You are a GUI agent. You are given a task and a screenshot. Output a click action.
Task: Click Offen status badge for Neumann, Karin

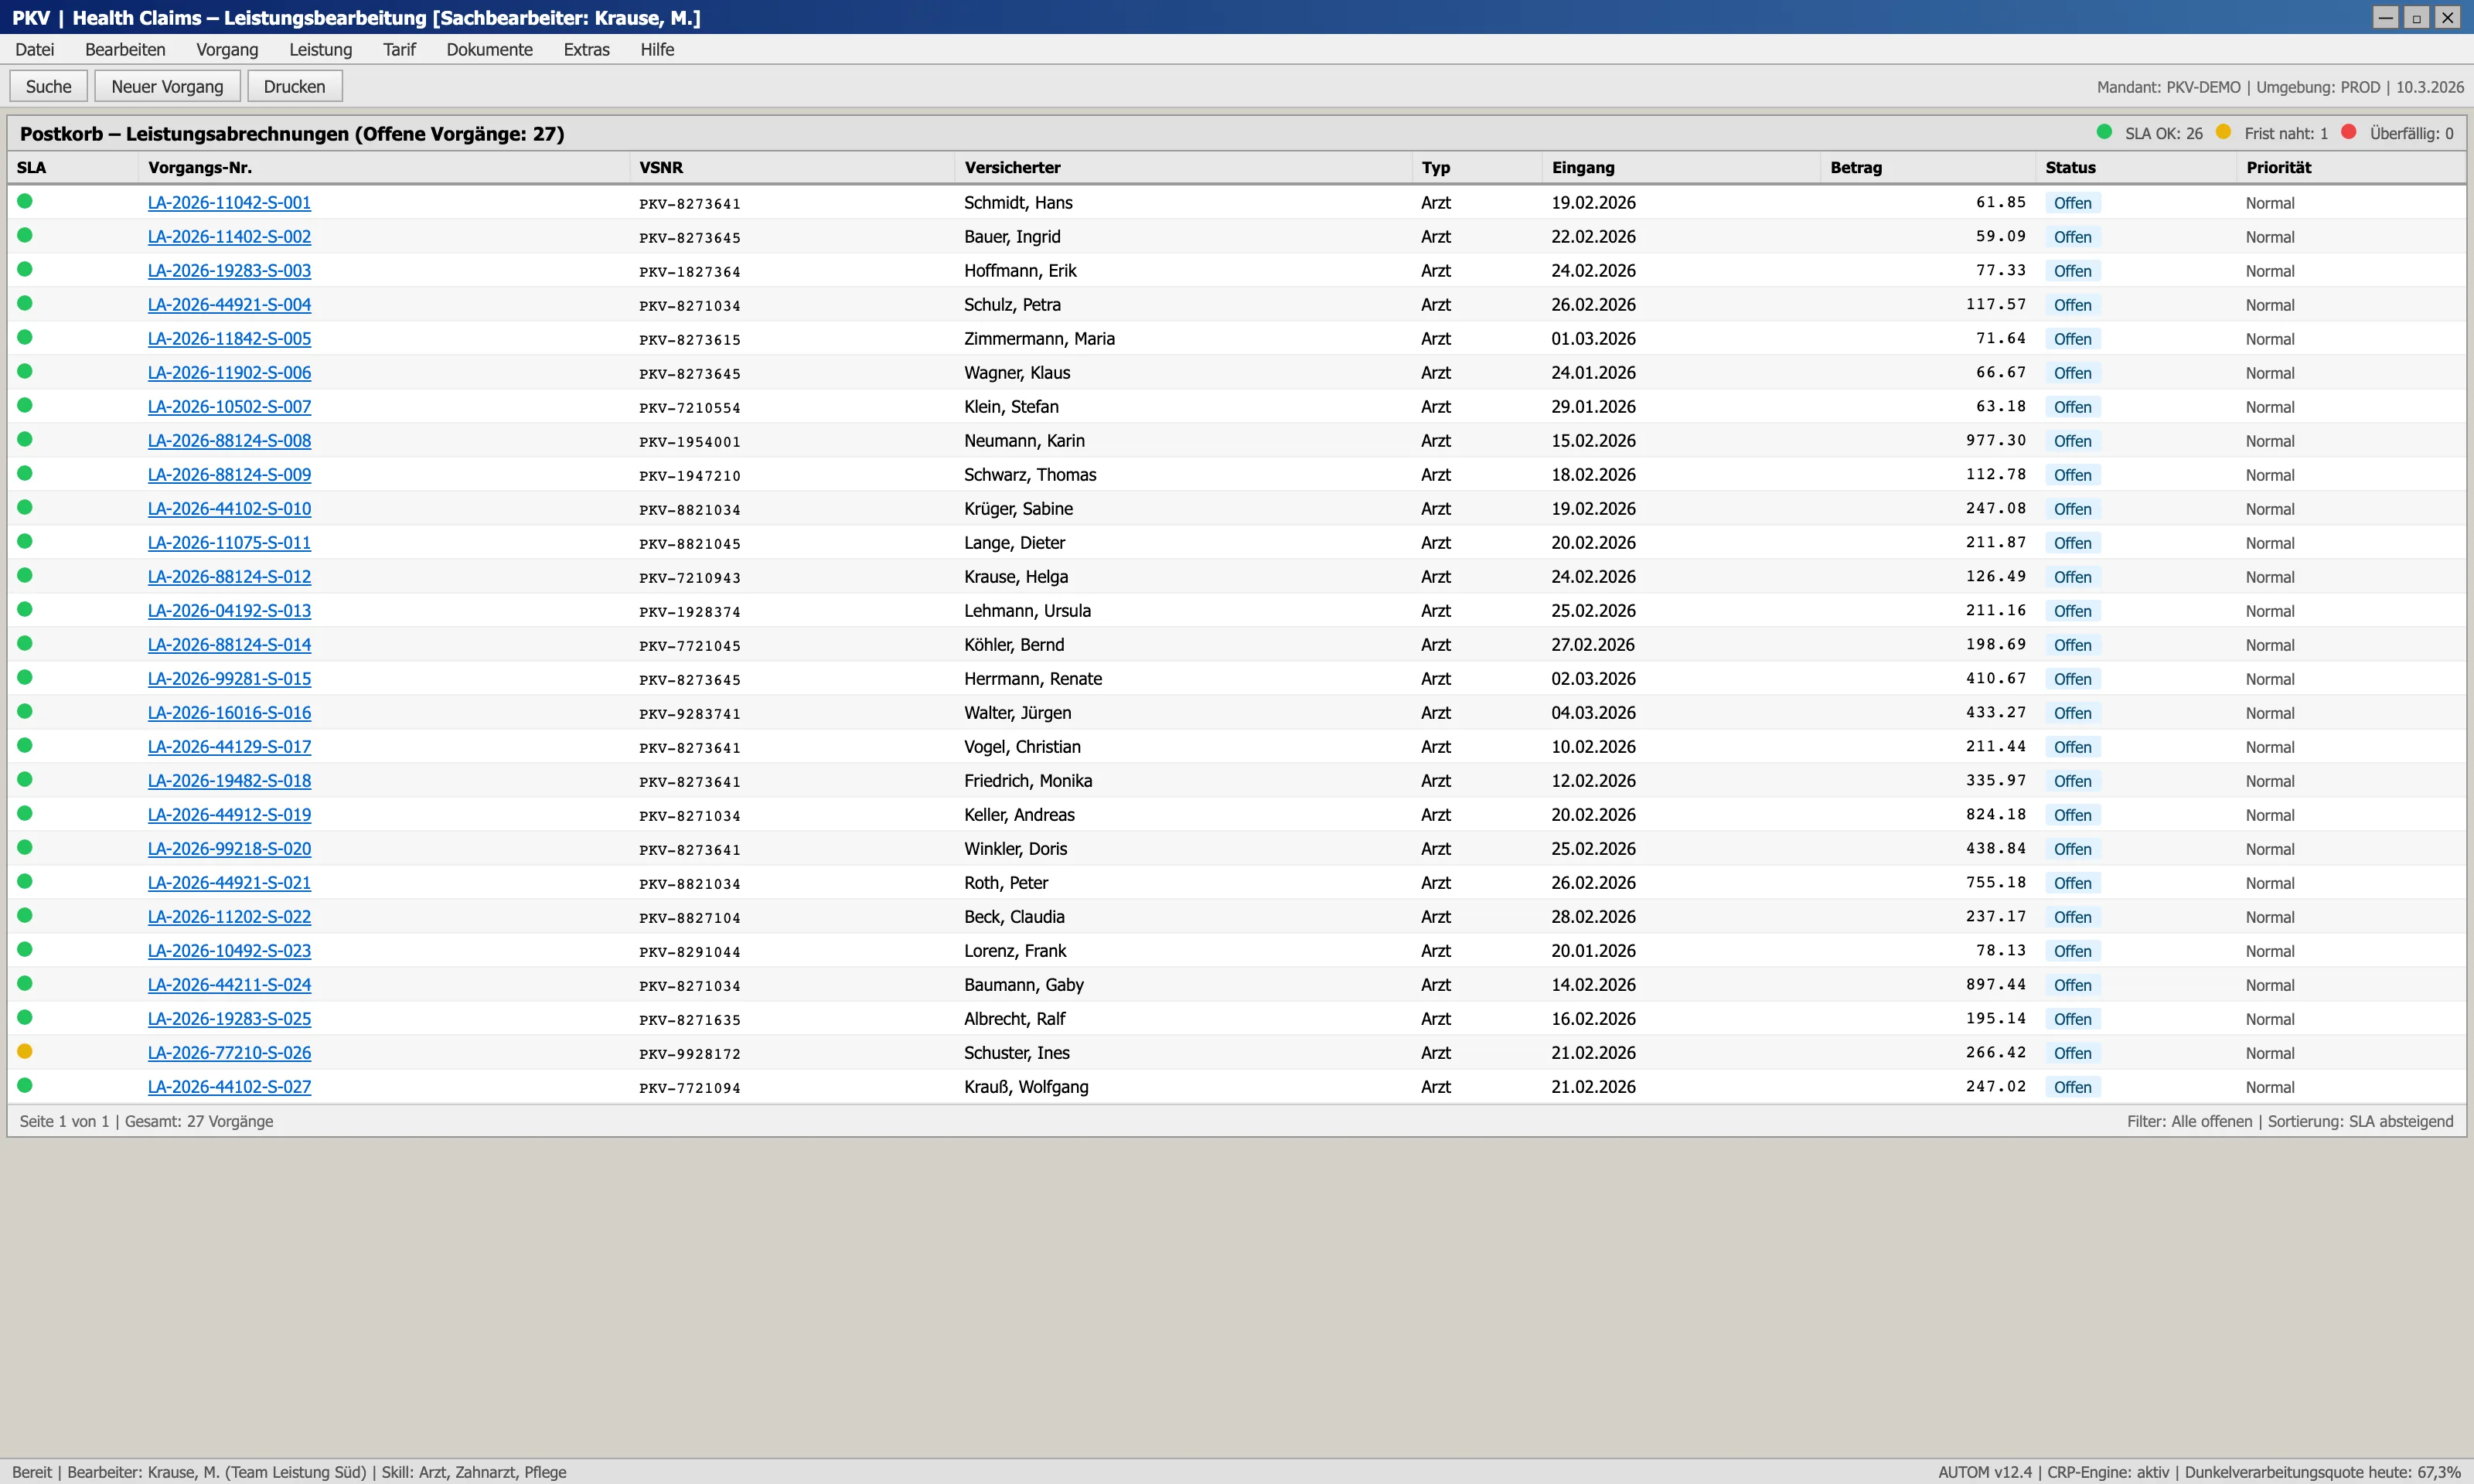(x=2072, y=441)
